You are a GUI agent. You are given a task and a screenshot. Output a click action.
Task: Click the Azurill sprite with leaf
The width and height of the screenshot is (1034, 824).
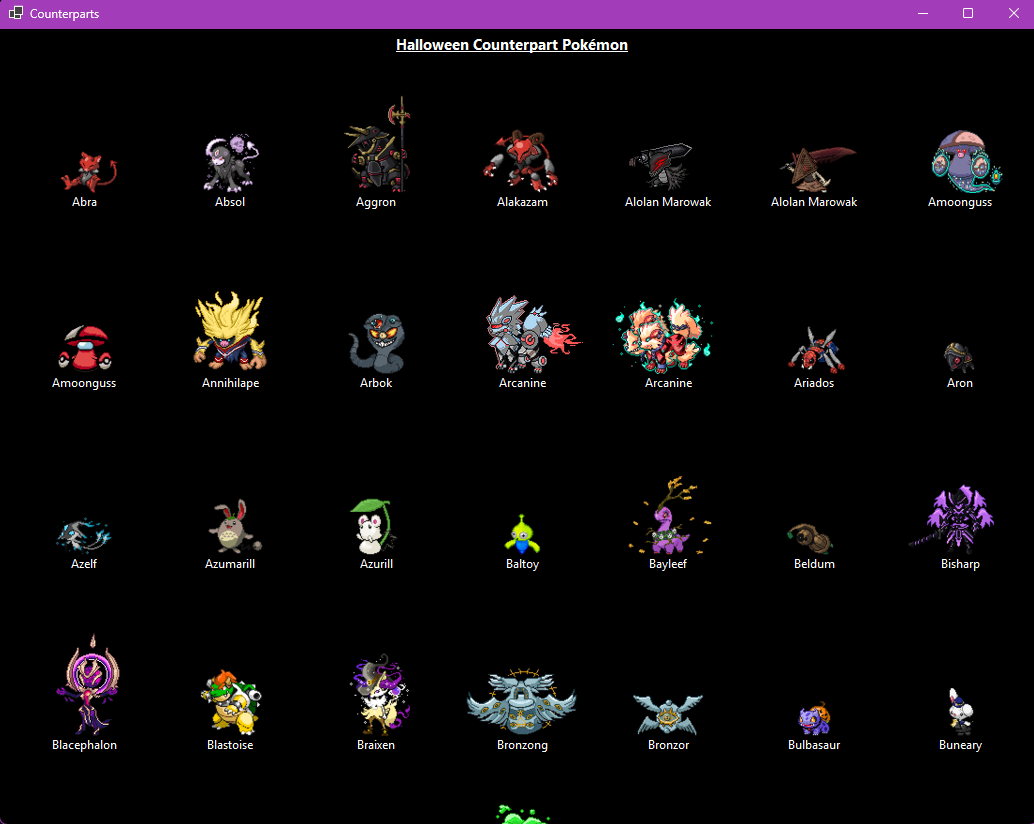pos(375,526)
